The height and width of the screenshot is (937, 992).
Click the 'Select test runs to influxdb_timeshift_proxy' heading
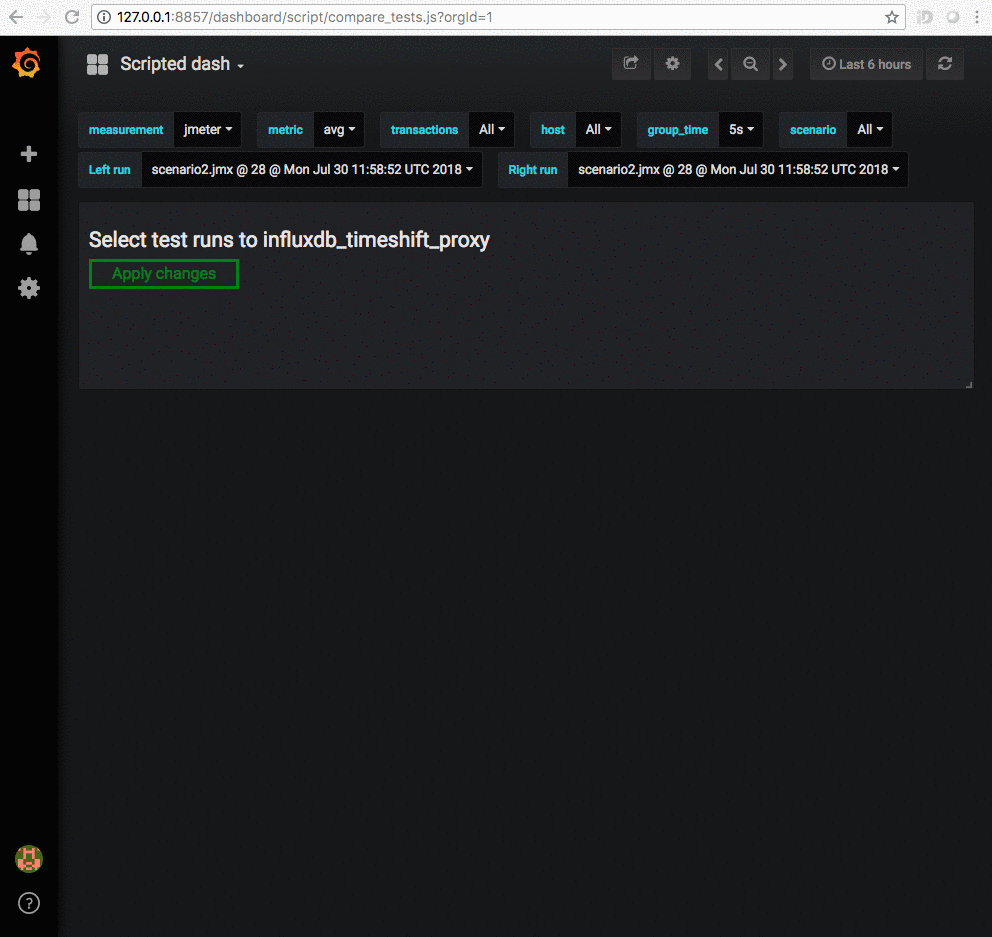(289, 240)
